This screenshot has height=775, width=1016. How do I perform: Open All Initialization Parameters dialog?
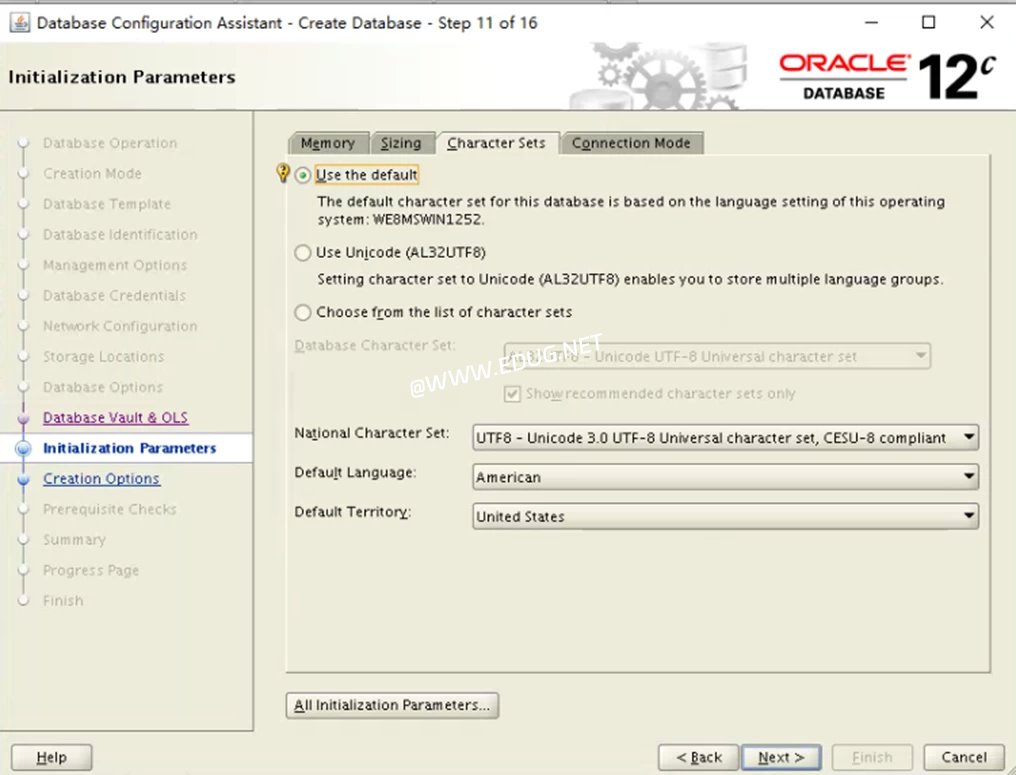[392, 705]
